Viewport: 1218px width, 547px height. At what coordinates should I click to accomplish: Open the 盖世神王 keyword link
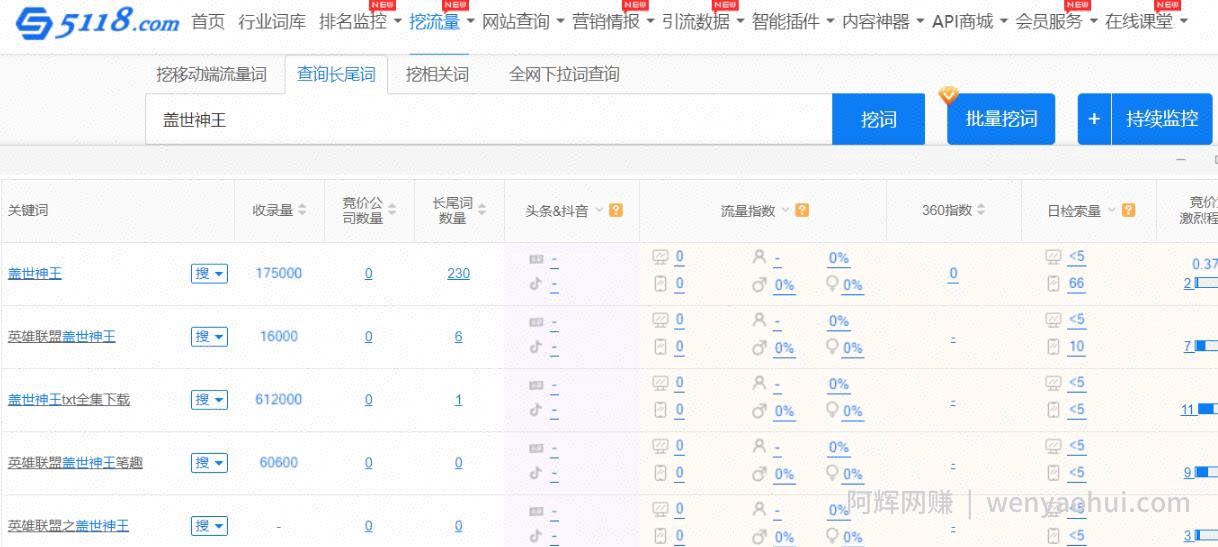[35, 273]
